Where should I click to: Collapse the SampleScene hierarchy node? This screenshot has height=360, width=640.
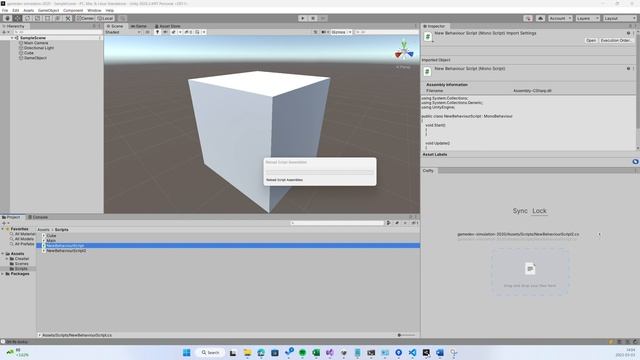[12, 38]
